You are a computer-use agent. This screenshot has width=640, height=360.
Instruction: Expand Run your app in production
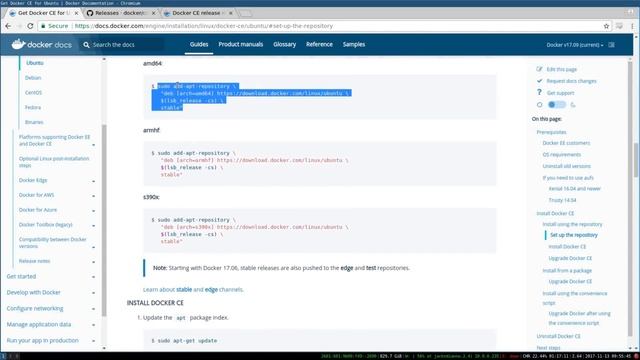pyautogui.click(x=93, y=341)
